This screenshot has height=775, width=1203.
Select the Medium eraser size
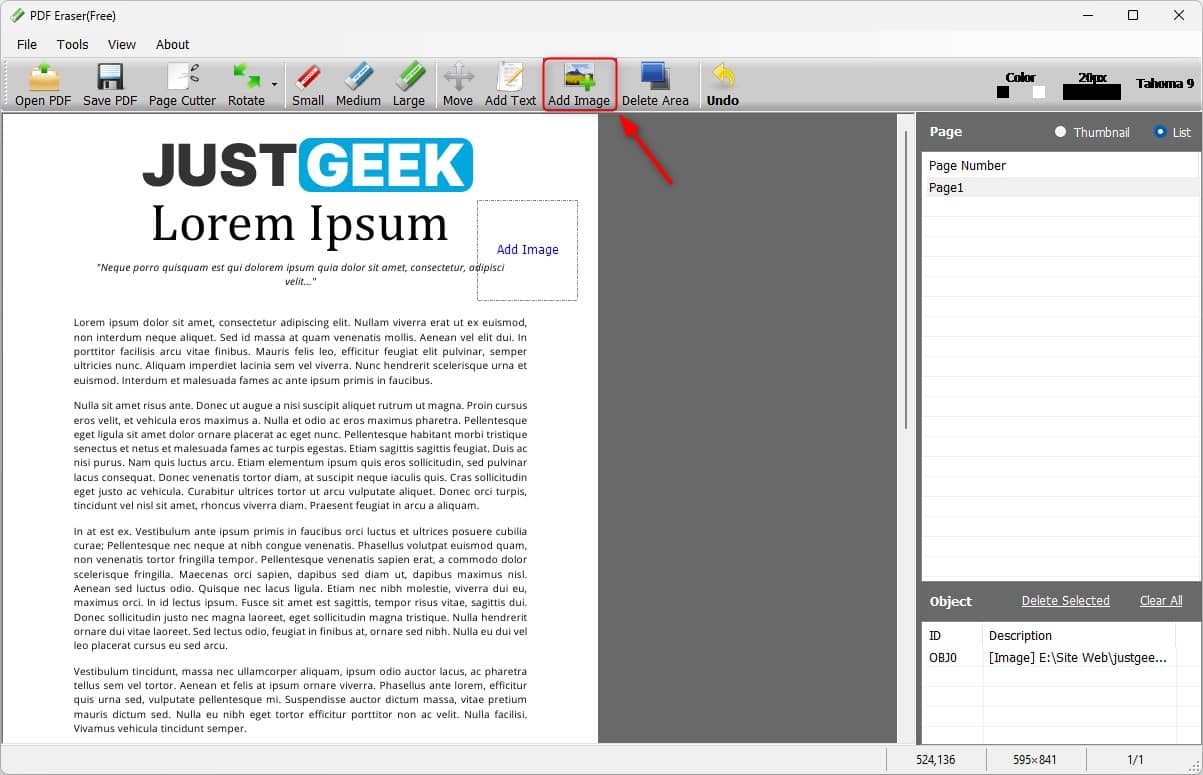357,85
